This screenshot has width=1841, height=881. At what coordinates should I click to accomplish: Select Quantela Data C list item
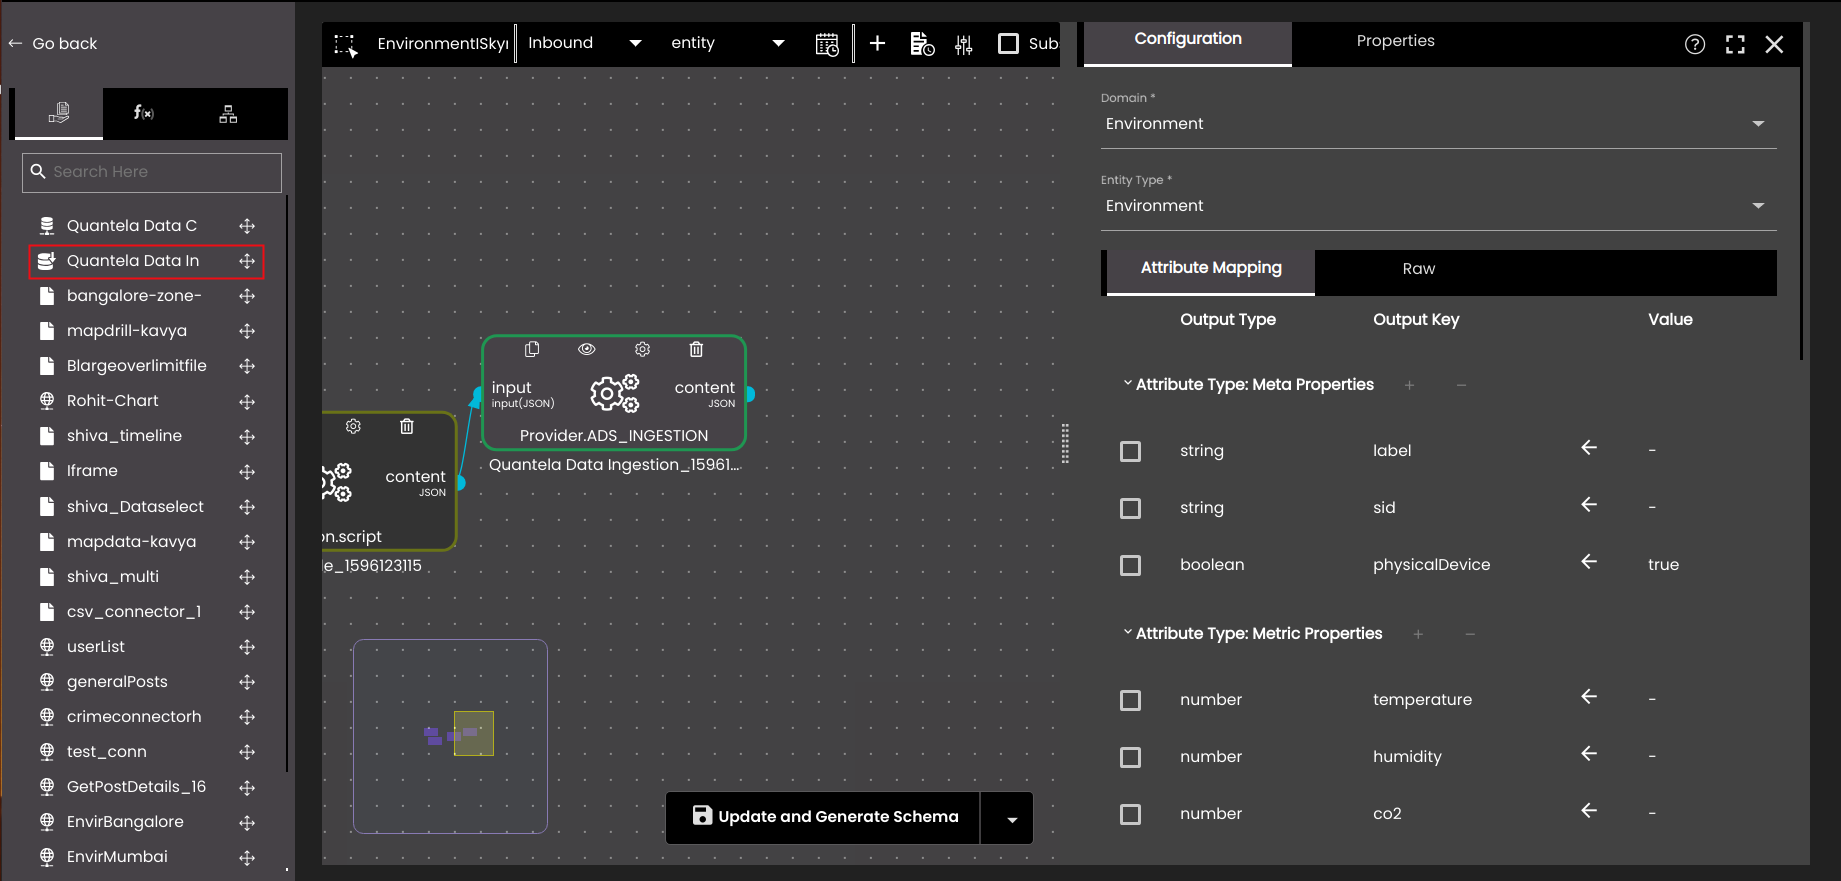pyautogui.click(x=132, y=226)
